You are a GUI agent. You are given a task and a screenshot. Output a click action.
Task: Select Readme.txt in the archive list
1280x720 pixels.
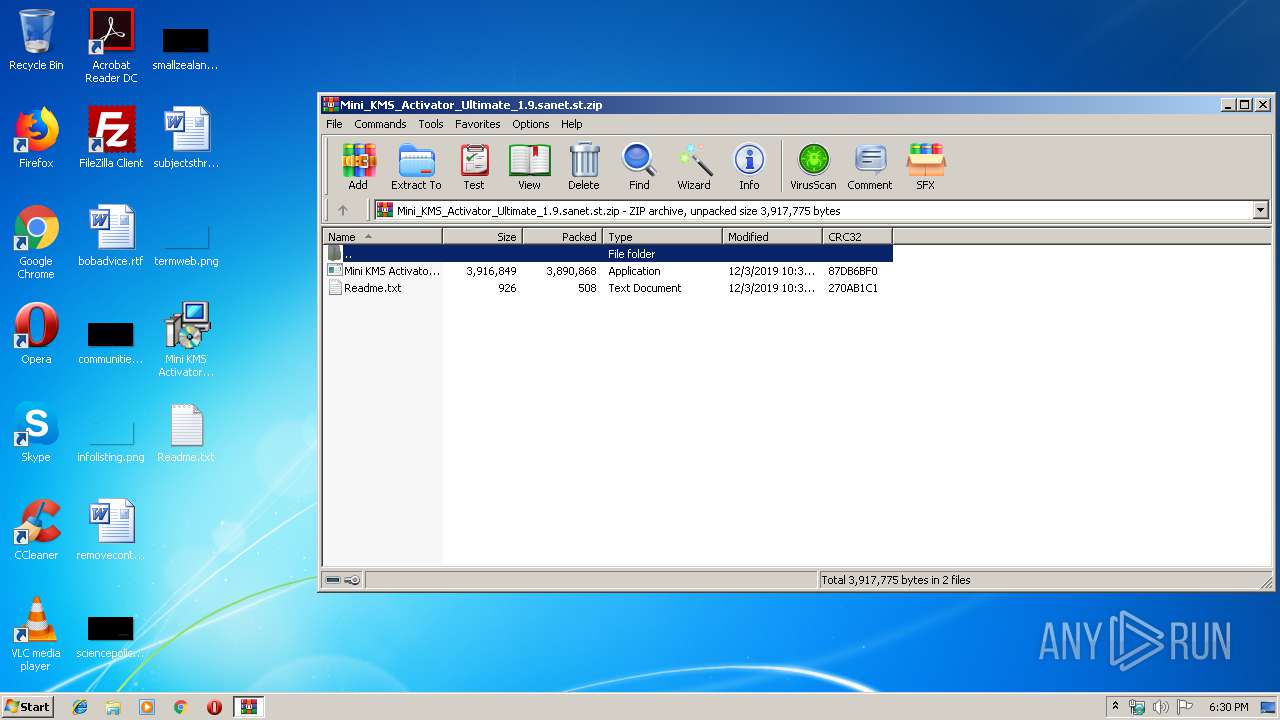(607, 288)
